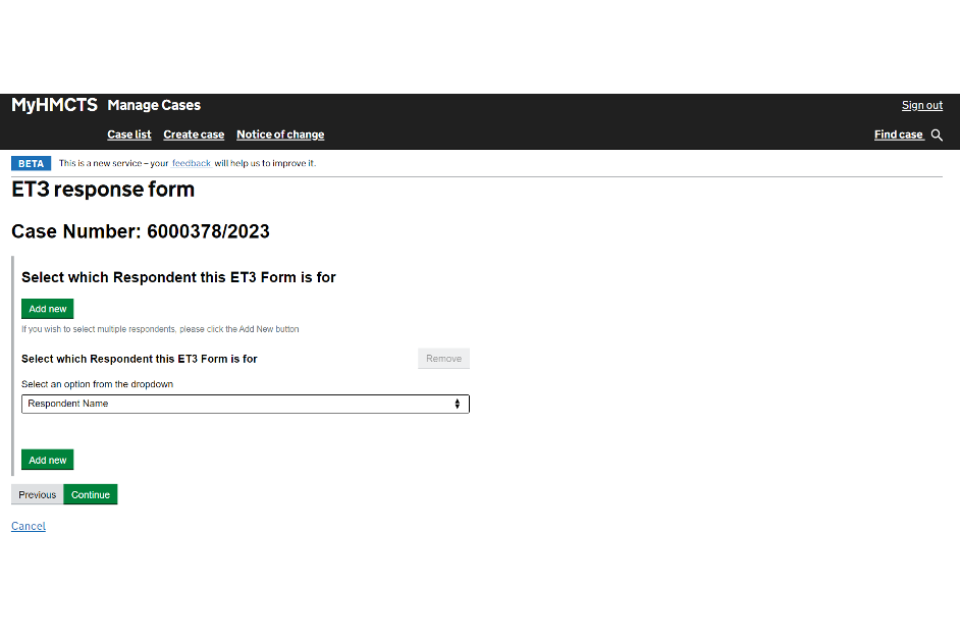The image size is (960, 640).
Task: Select Notice of change from the navigation
Action: tap(280, 134)
